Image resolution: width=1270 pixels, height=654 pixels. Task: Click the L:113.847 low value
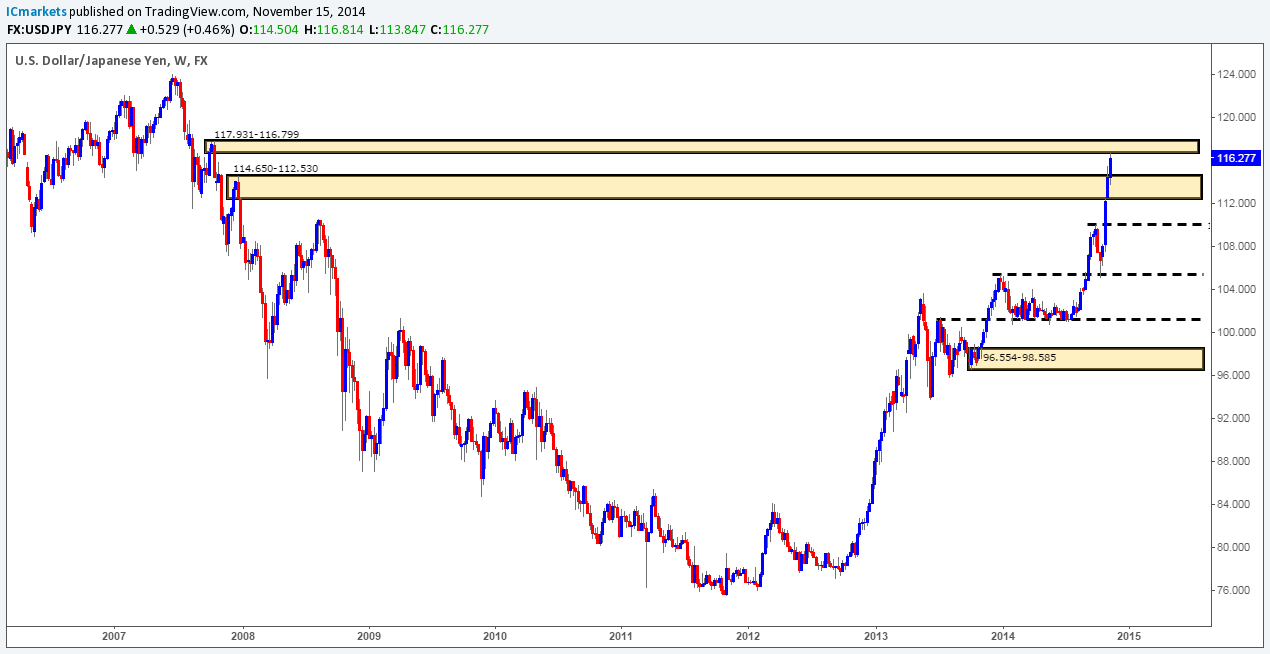point(399,30)
